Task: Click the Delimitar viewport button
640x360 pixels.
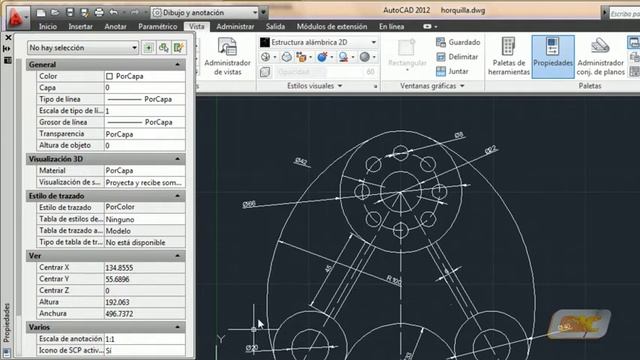Action: pyautogui.click(x=458, y=57)
